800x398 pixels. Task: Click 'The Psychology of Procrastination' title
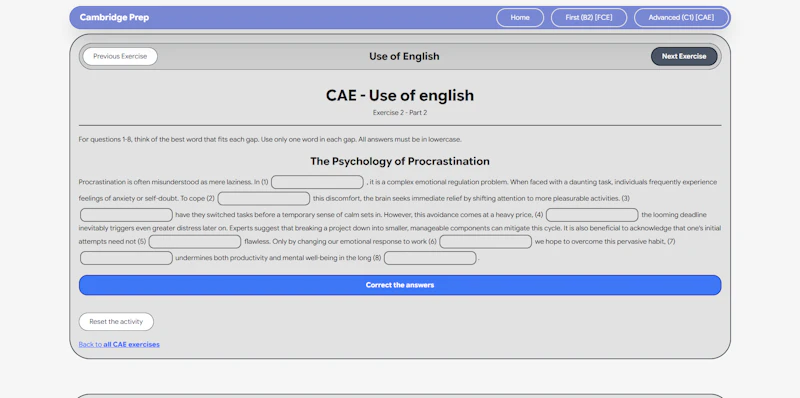pyautogui.click(x=400, y=161)
